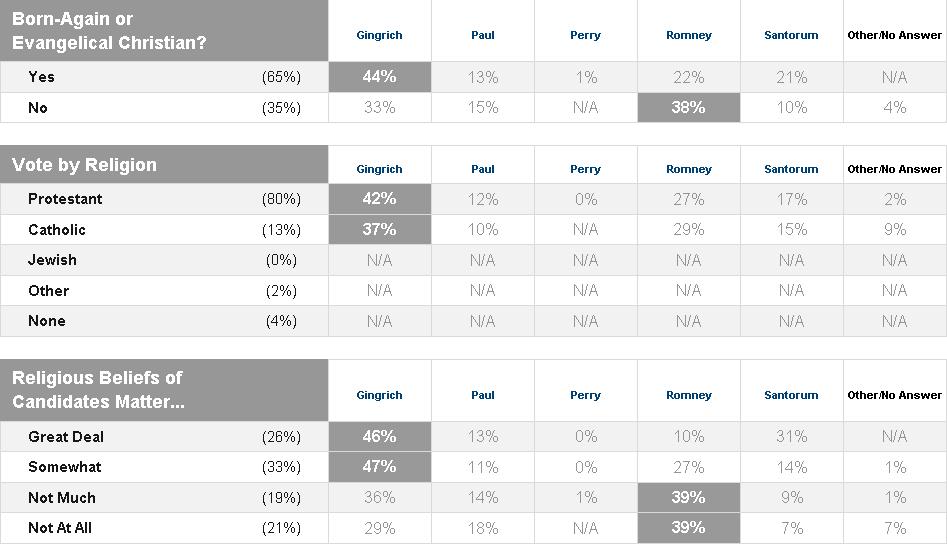Click Gingrich link in Born-Again Christian table
The height and width of the screenshot is (544, 947).
pyautogui.click(x=379, y=35)
